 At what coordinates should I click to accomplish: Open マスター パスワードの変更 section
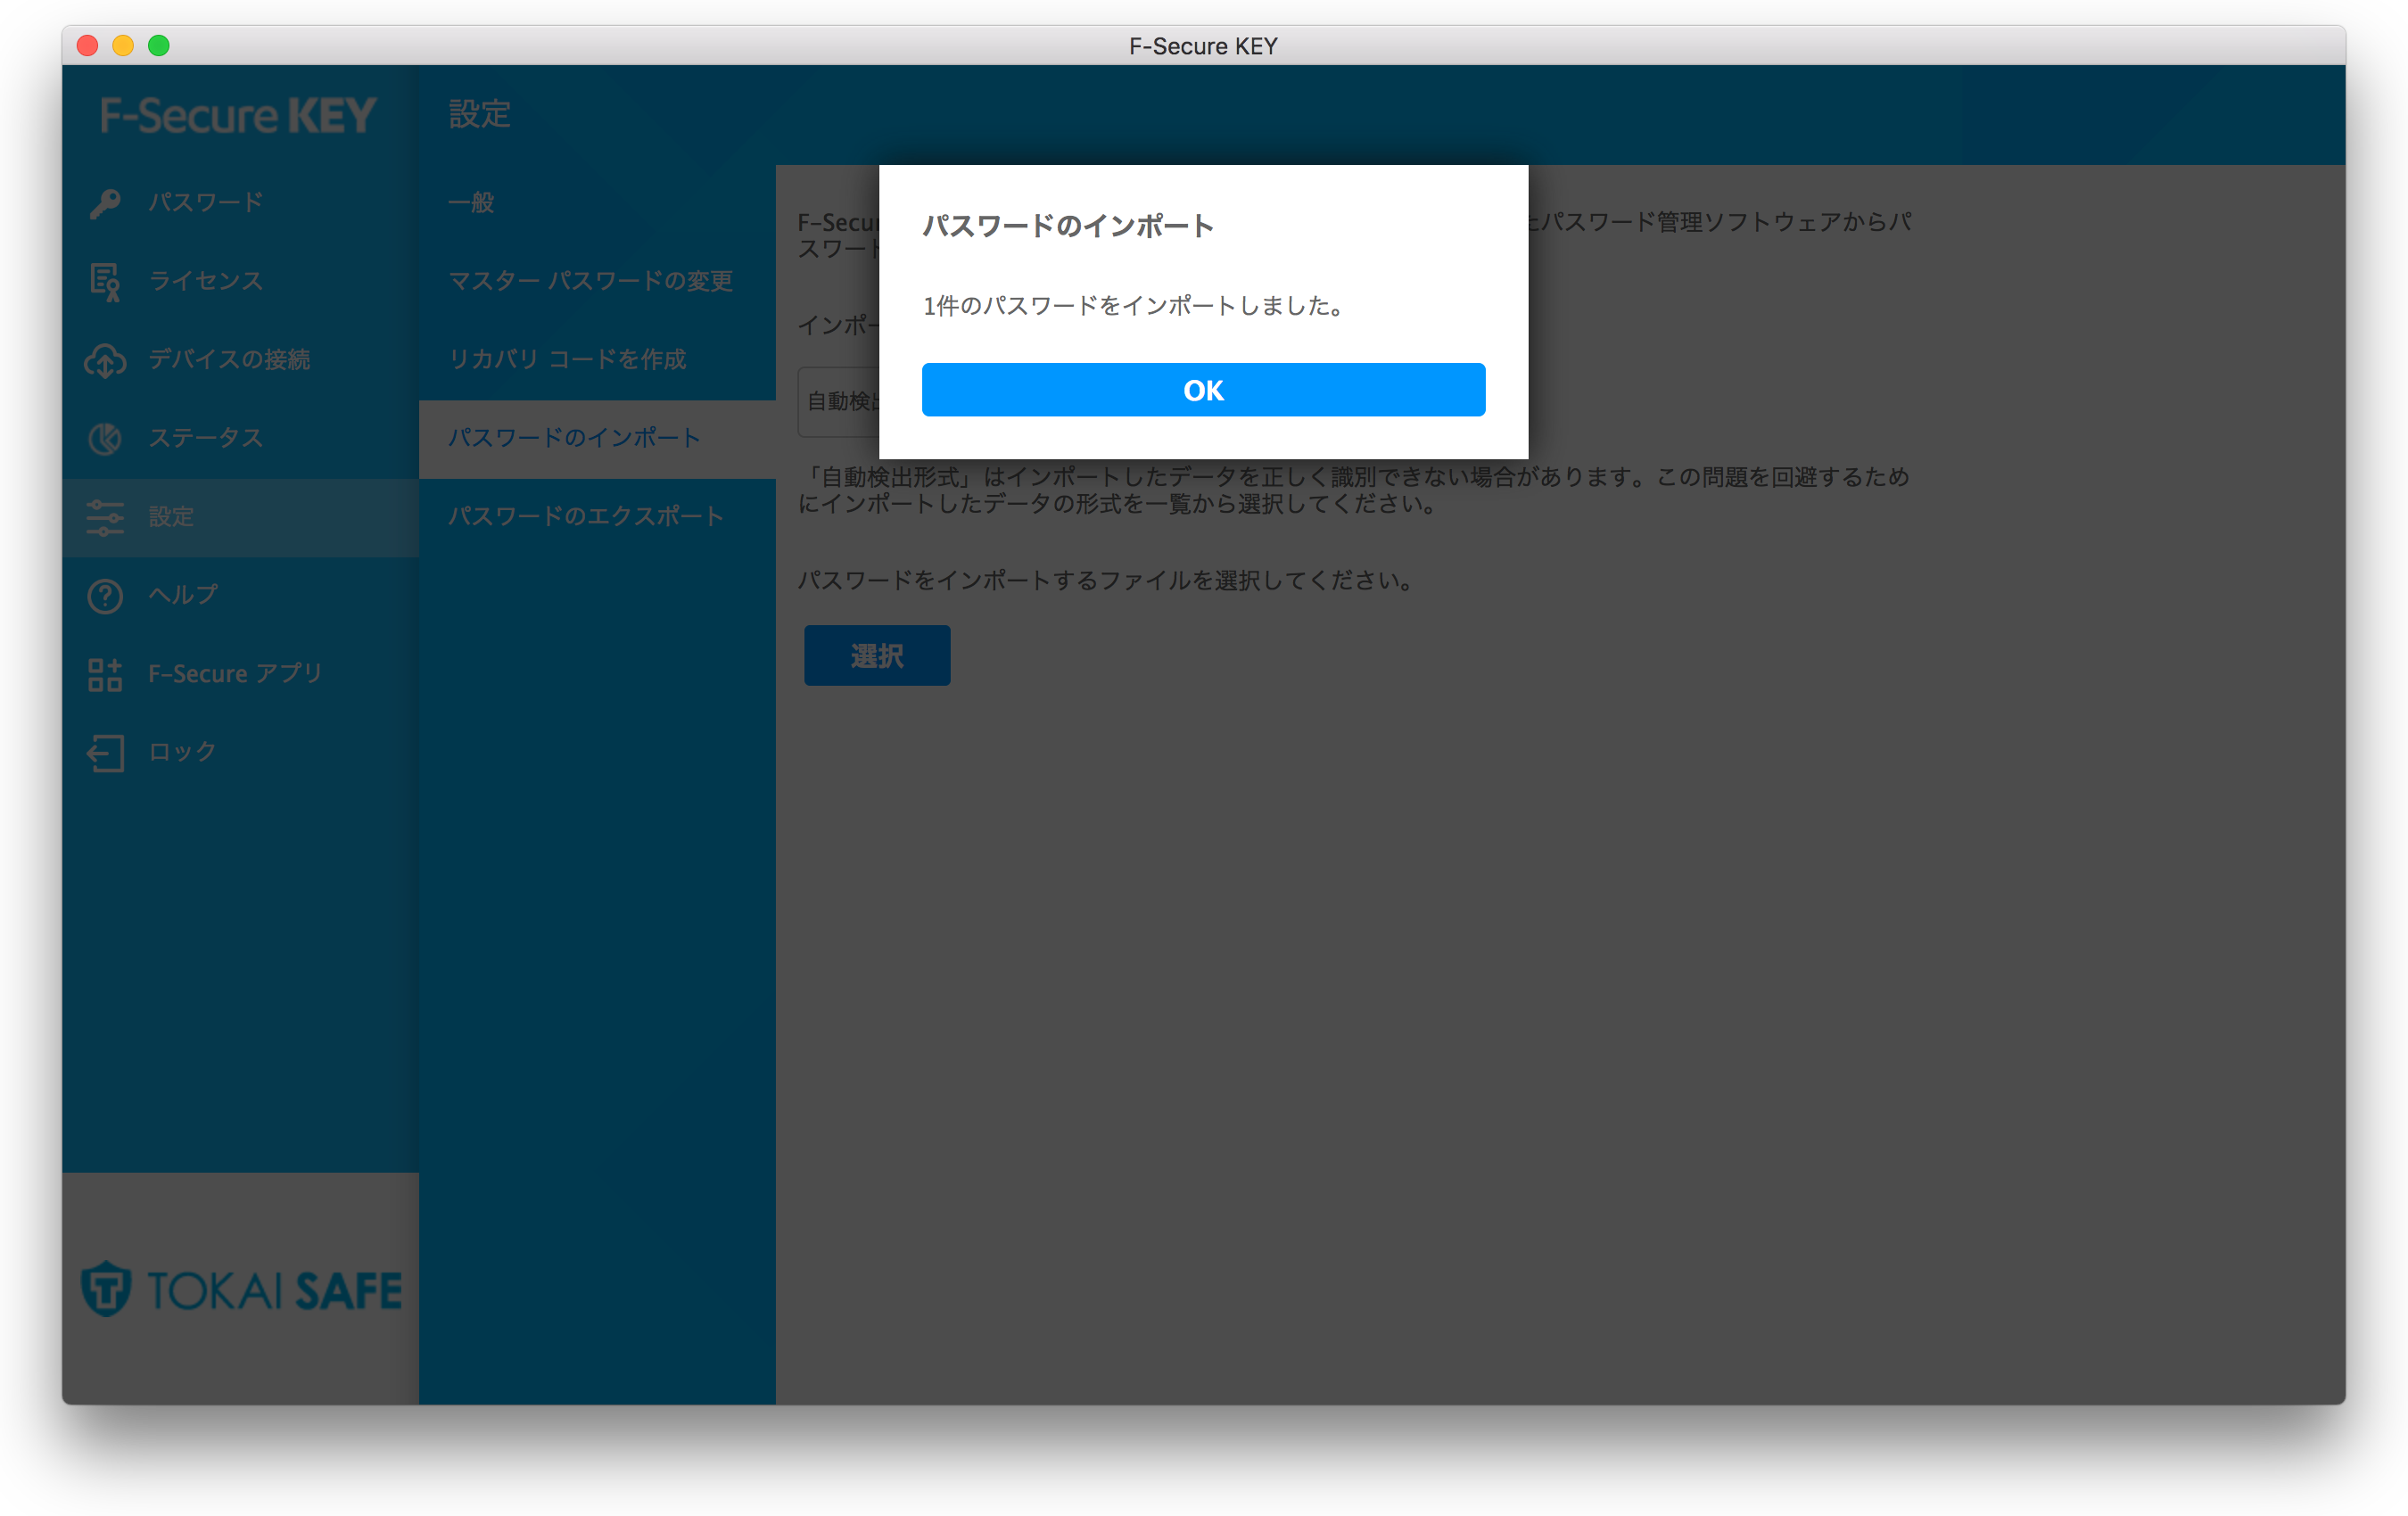coord(590,281)
